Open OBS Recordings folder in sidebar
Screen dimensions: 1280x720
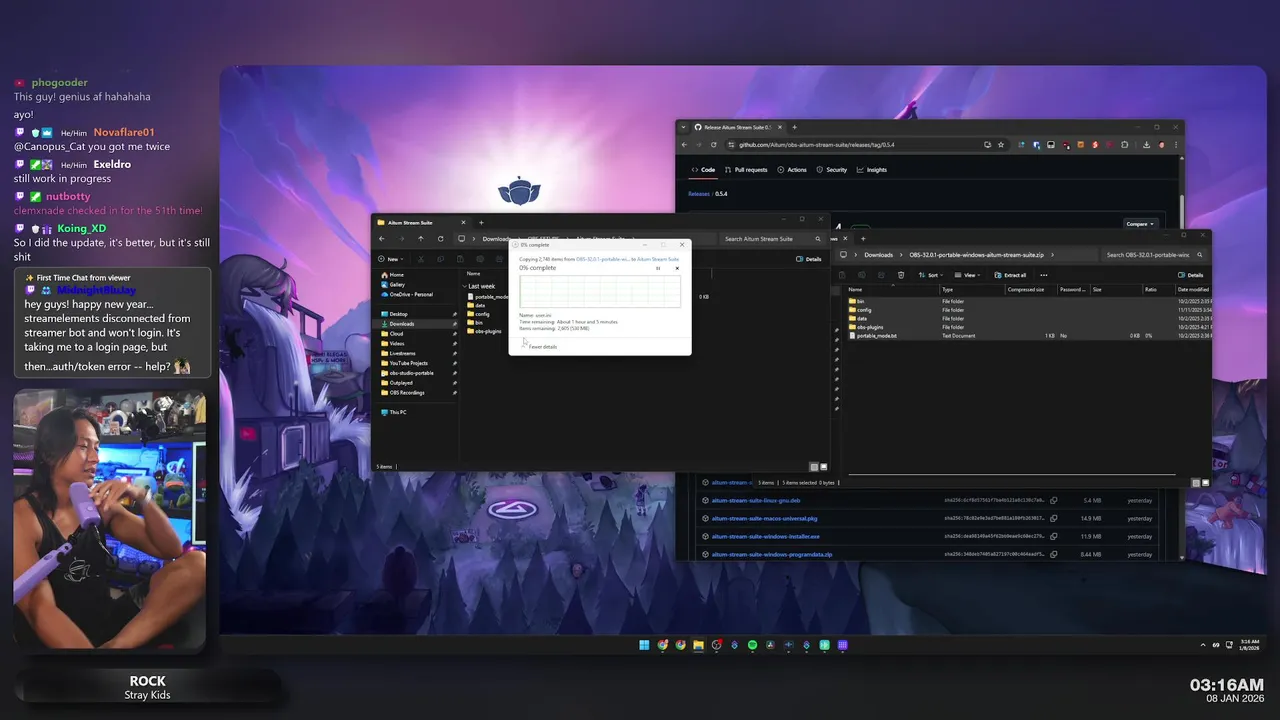pos(404,393)
